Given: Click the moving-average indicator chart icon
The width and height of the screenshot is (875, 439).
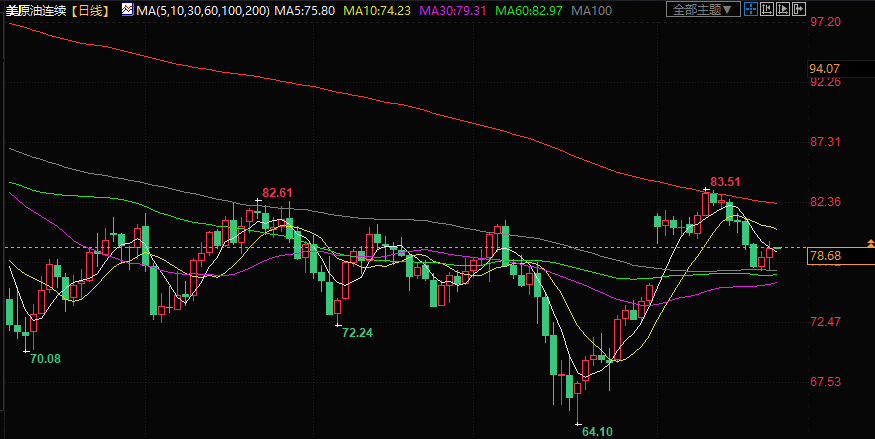Looking at the screenshot, I should (128, 9).
